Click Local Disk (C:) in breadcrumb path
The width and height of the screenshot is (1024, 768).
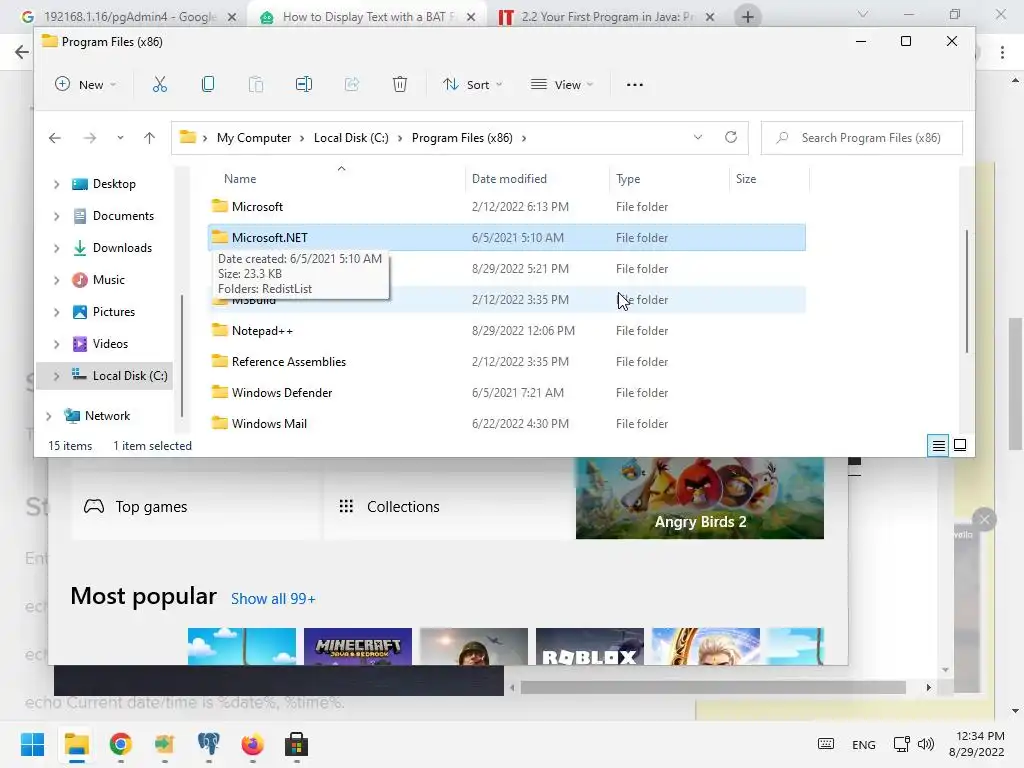351,138
